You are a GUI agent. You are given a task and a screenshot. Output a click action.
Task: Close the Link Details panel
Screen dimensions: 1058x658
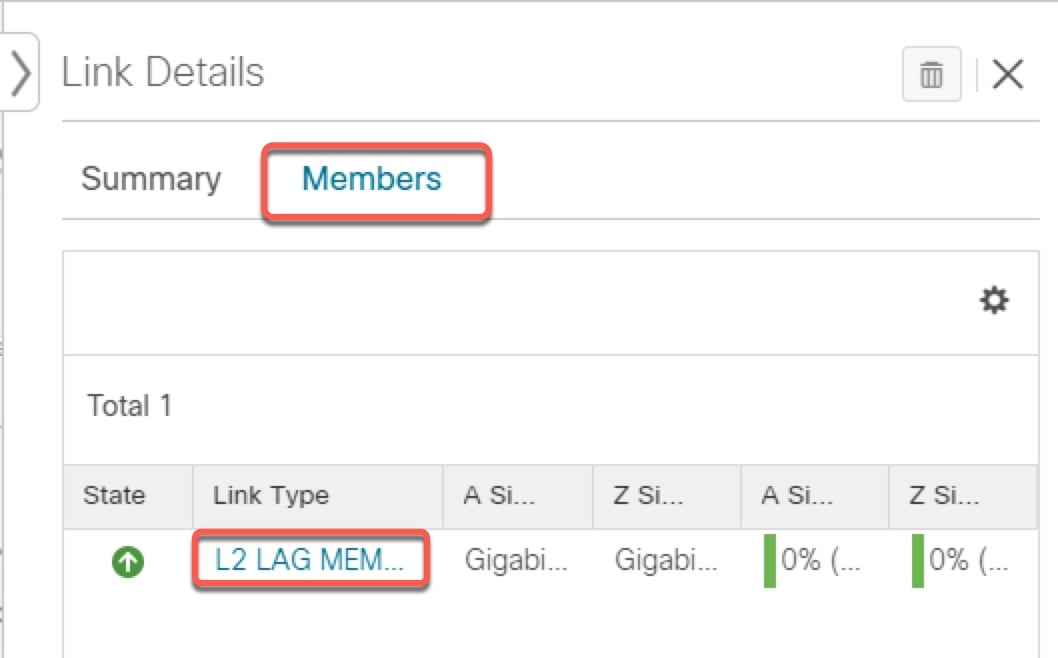[1007, 75]
